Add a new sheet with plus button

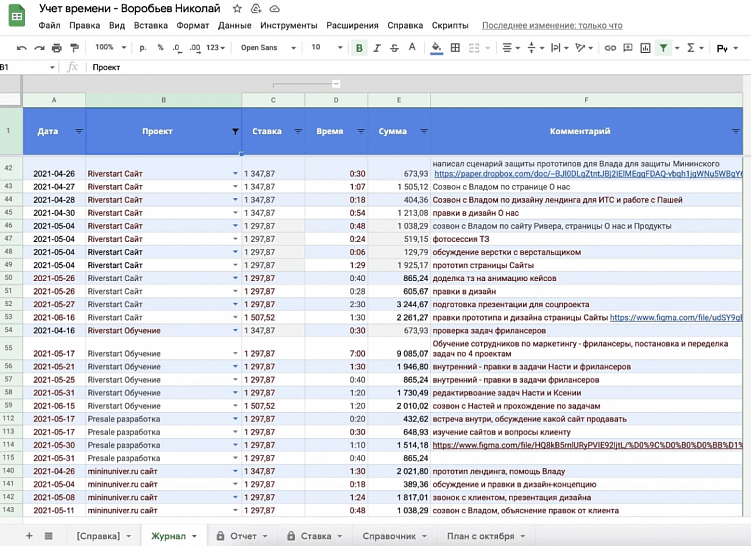click(28, 536)
